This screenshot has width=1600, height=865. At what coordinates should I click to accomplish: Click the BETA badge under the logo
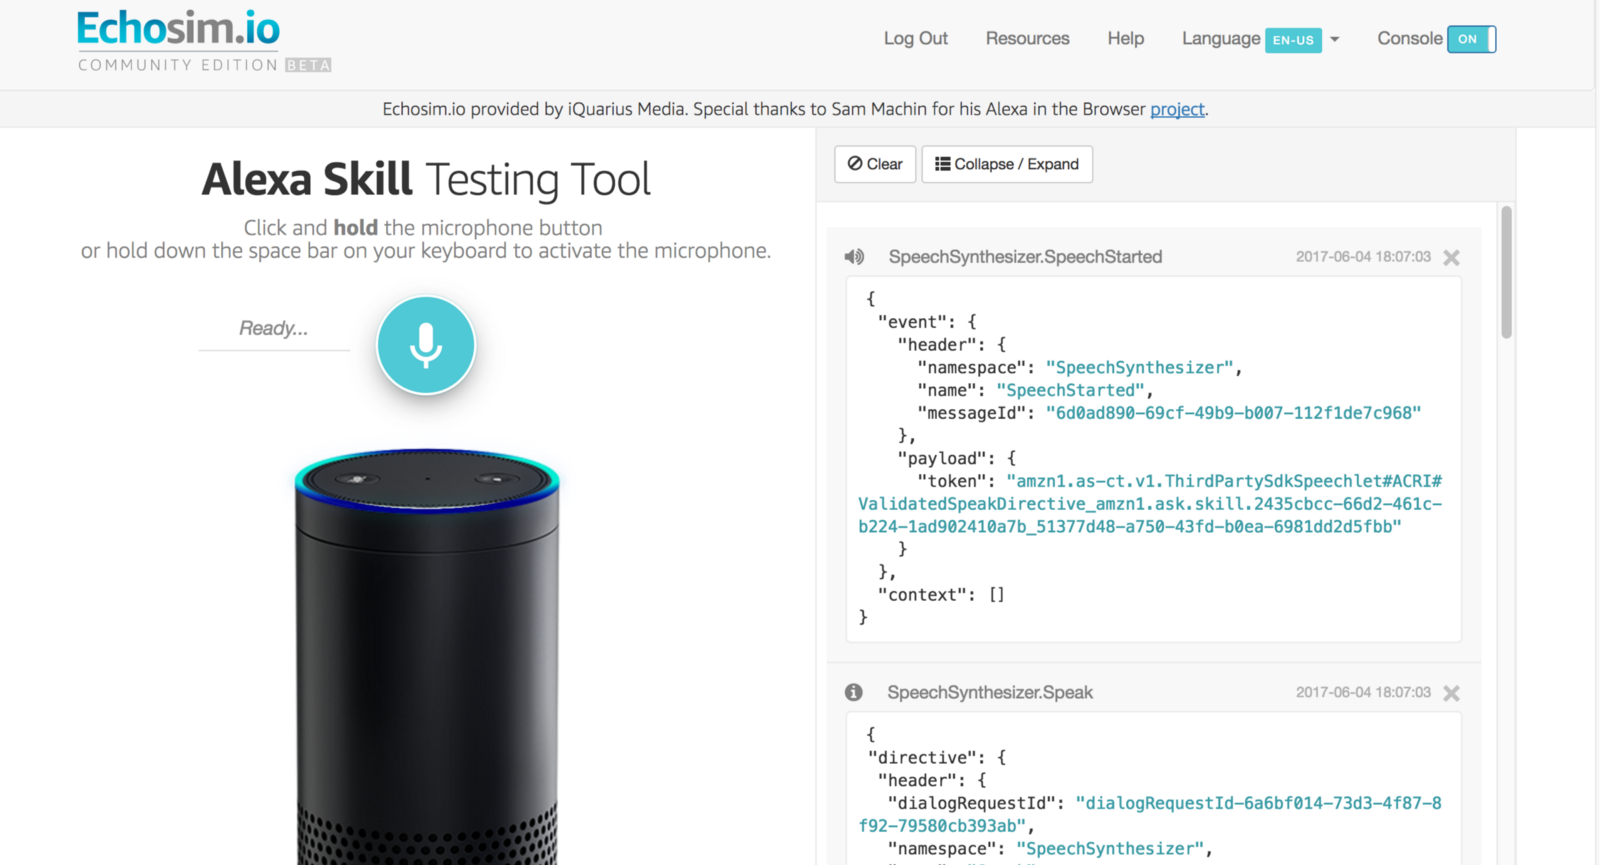click(308, 65)
